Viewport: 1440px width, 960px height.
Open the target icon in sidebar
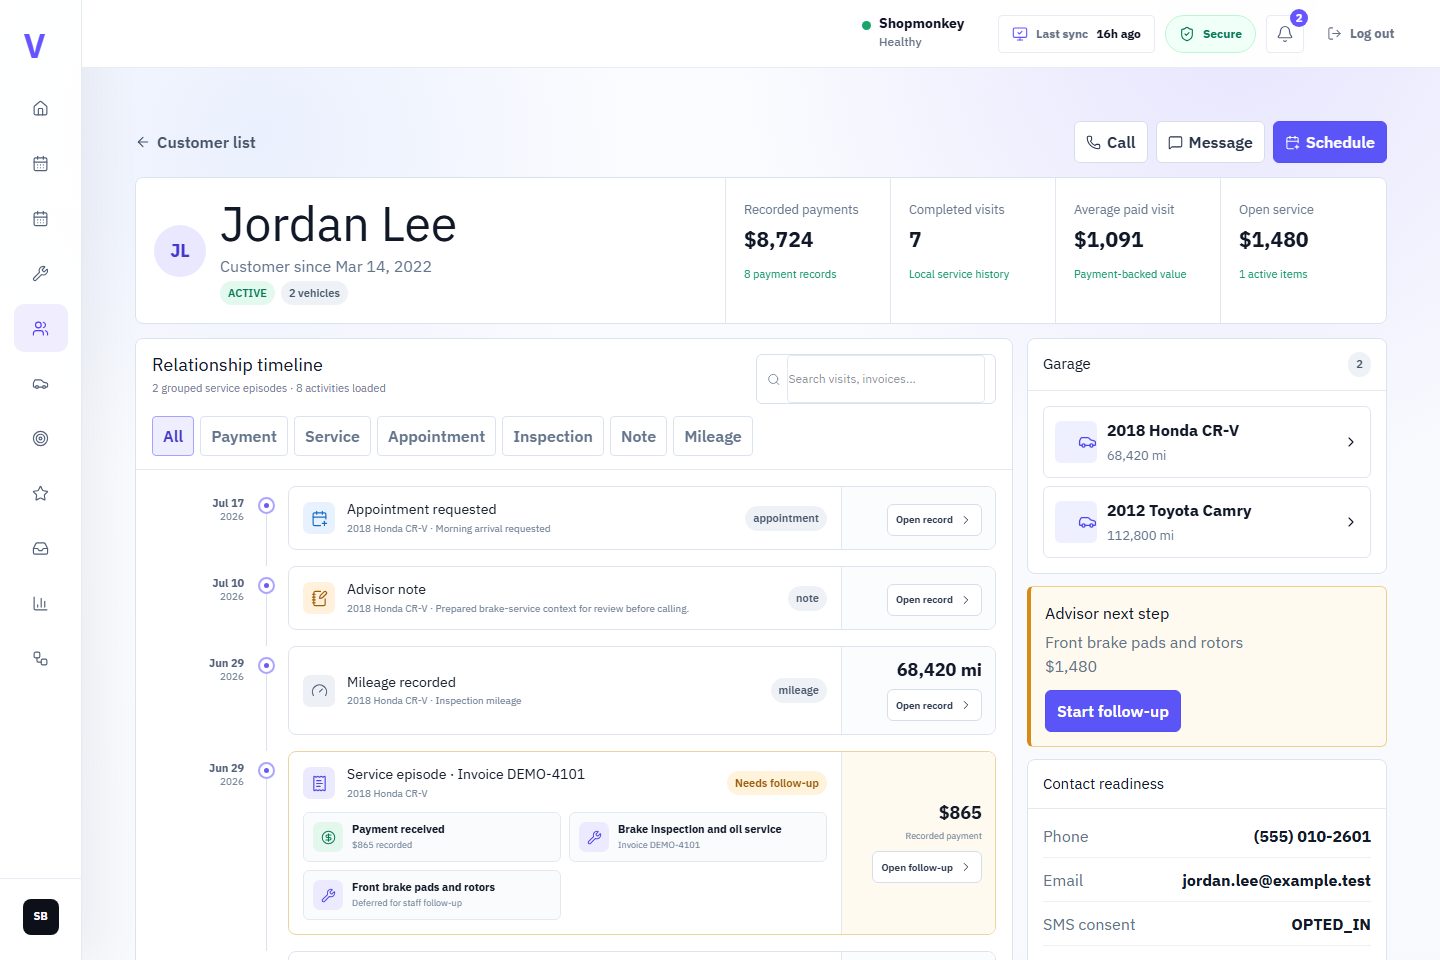pyautogui.click(x=40, y=438)
